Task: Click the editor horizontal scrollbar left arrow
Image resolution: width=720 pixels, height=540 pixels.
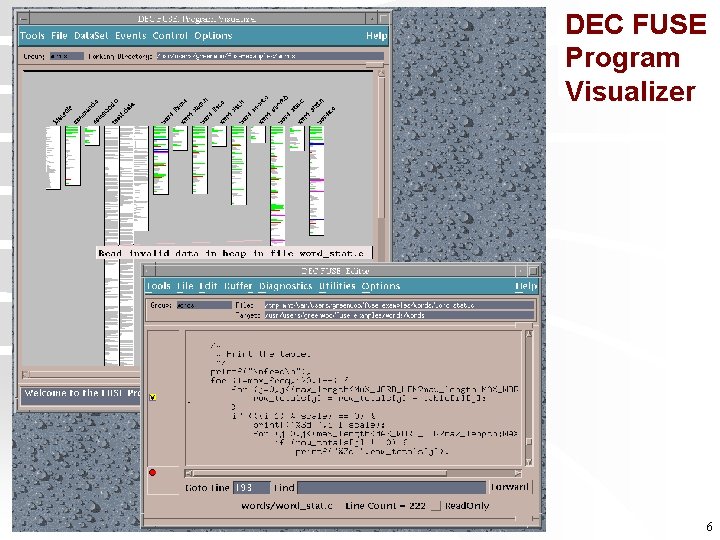Action: (x=189, y=473)
